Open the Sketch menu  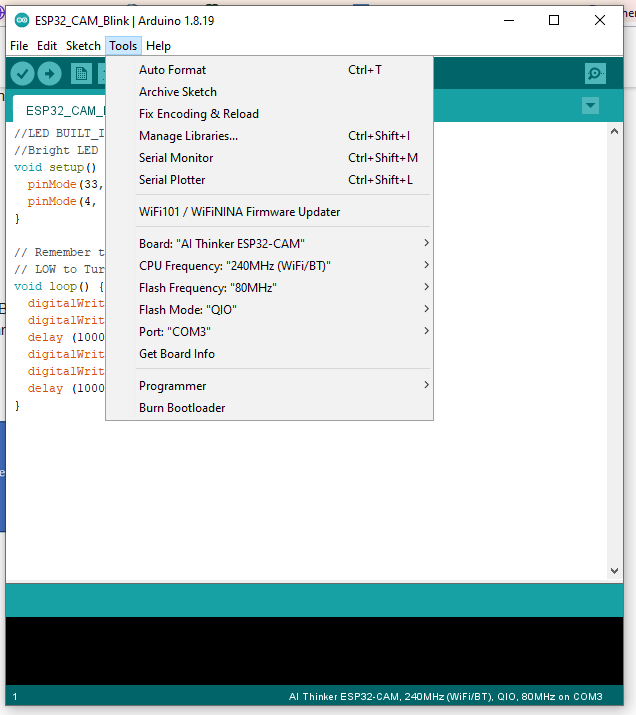pos(83,46)
